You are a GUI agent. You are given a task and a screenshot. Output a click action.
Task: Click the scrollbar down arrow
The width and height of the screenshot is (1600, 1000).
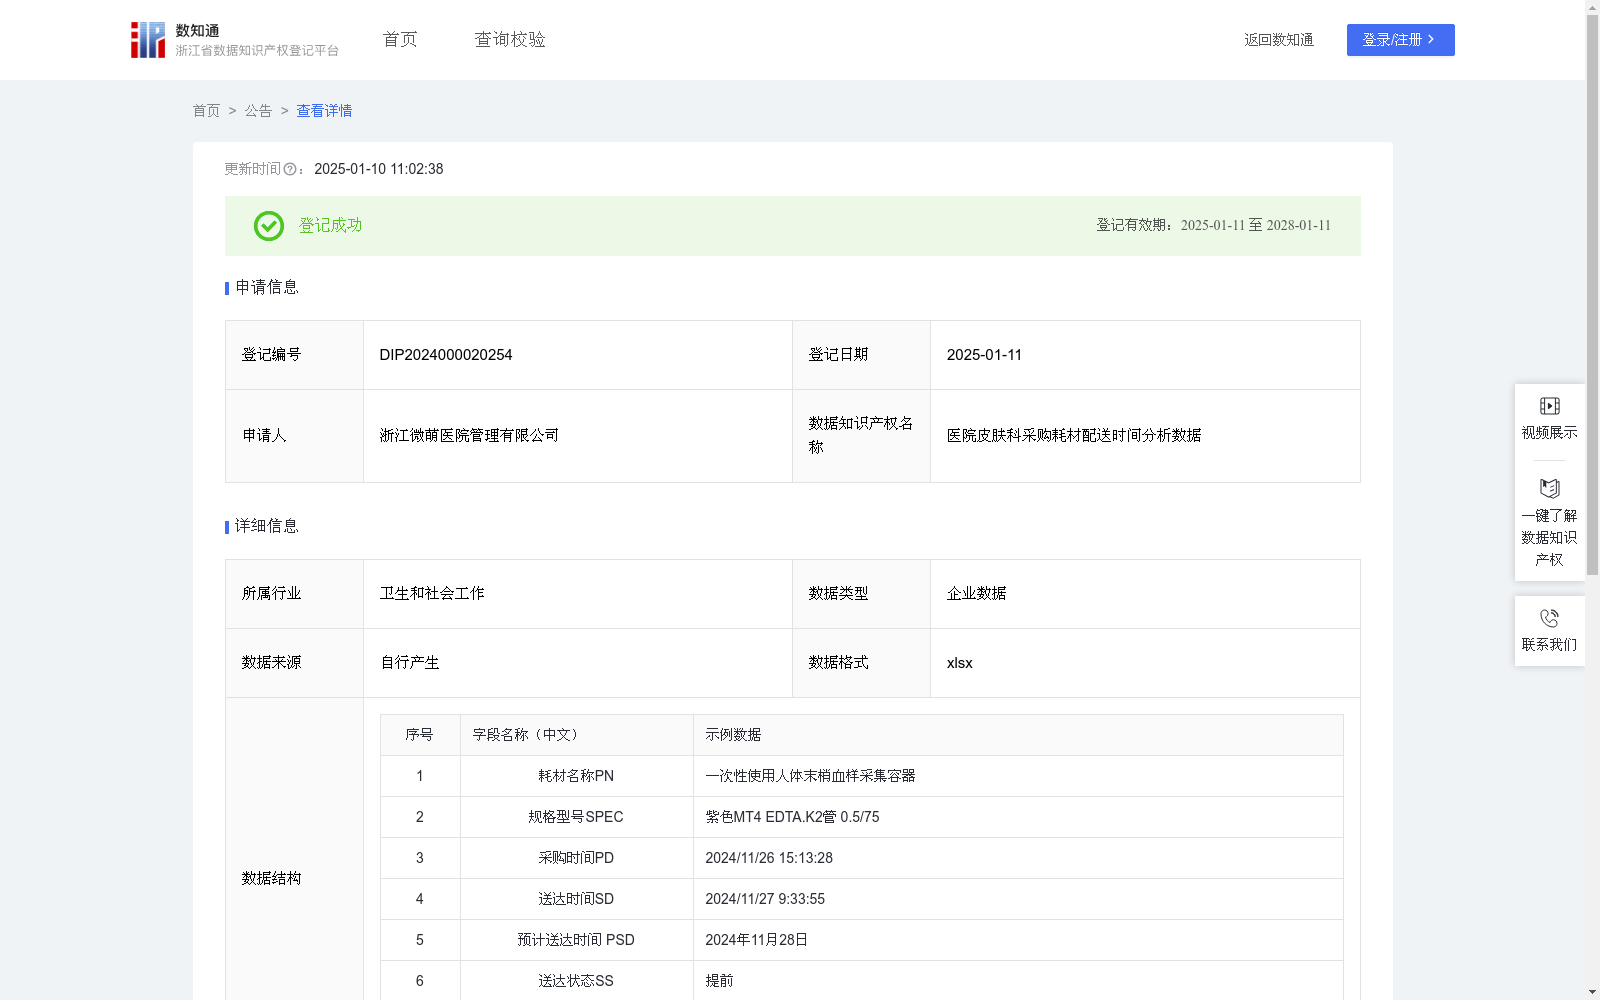tap(1592, 992)
